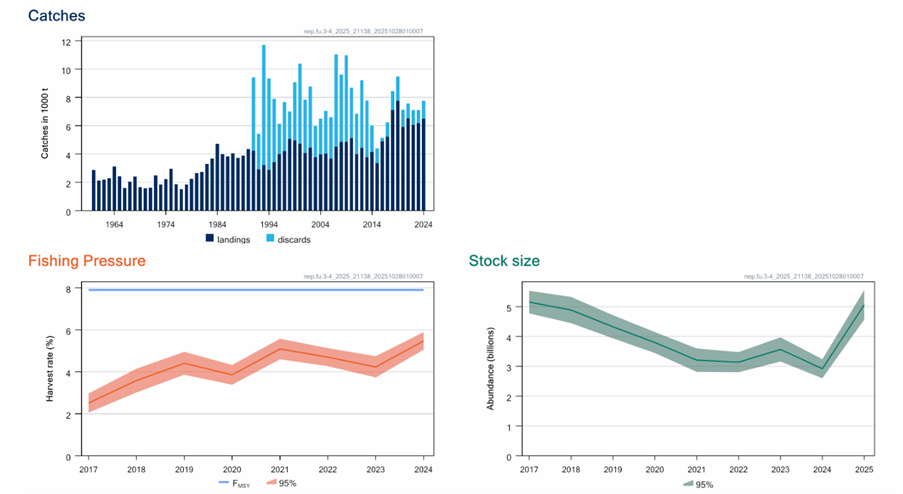Click the dark blue landings legend swatch
The width and height of the screenshot is (903, 494).
(x=210, y=238)
